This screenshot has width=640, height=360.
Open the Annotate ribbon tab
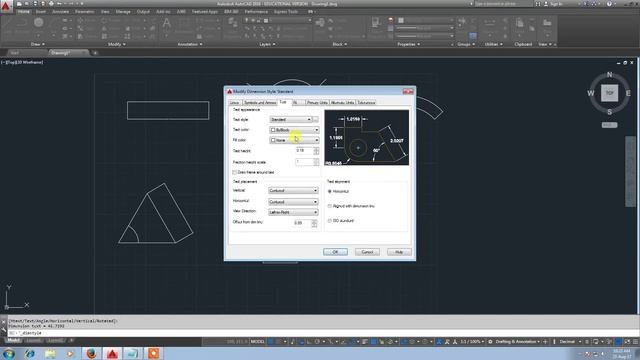click(x=60, y=11)
